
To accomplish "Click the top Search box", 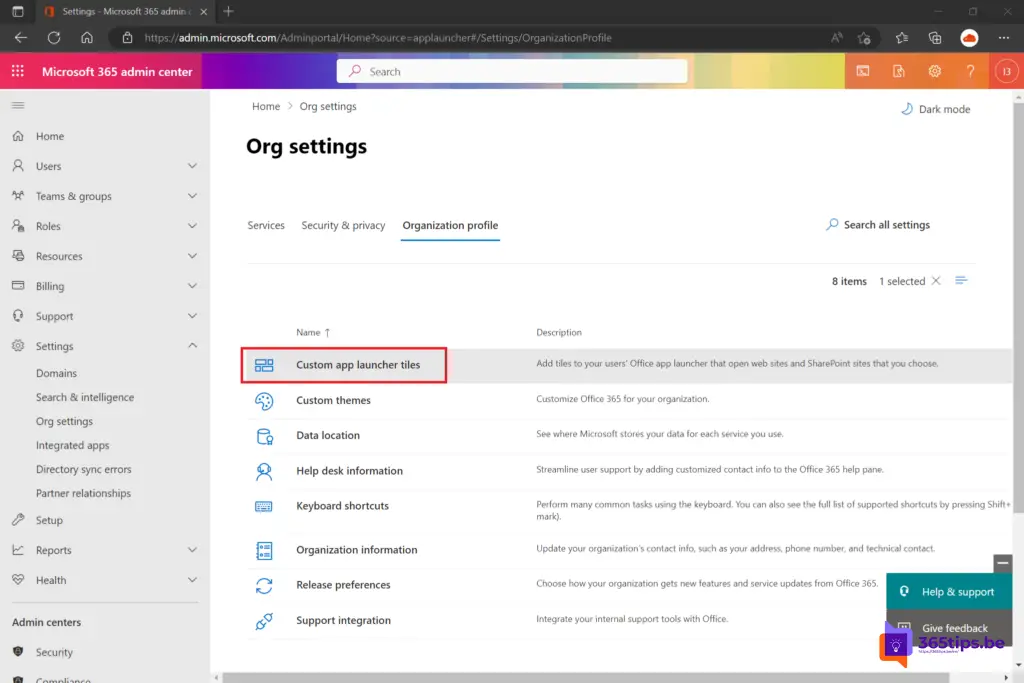I will [x=512, y=71].
